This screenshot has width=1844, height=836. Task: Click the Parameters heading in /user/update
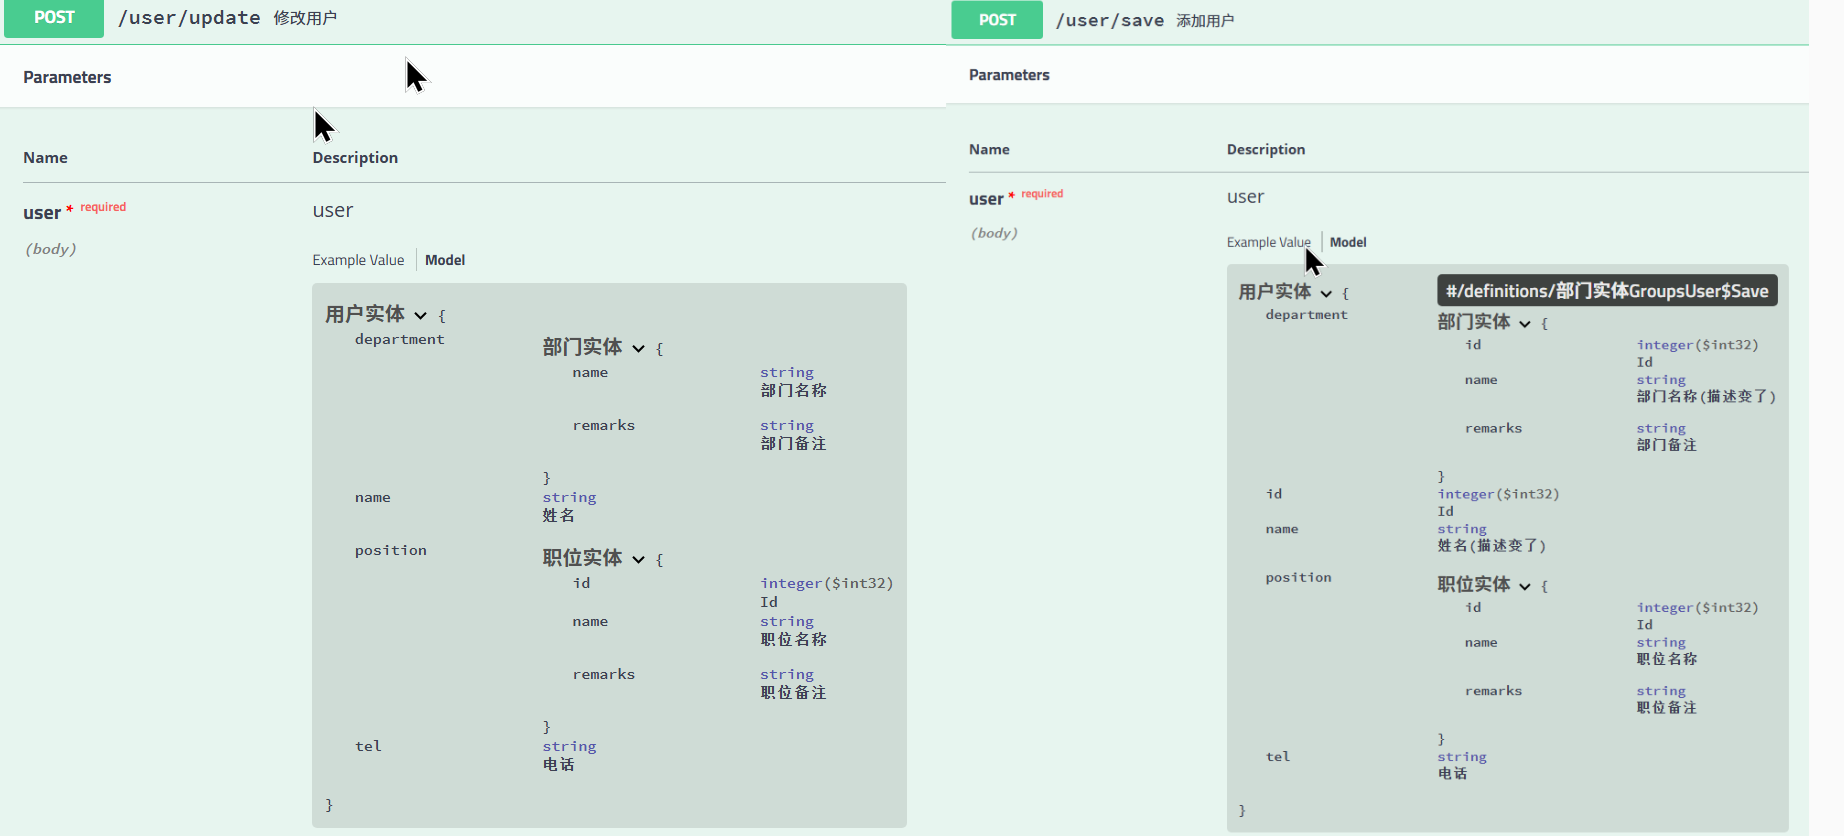click(67, 77)
